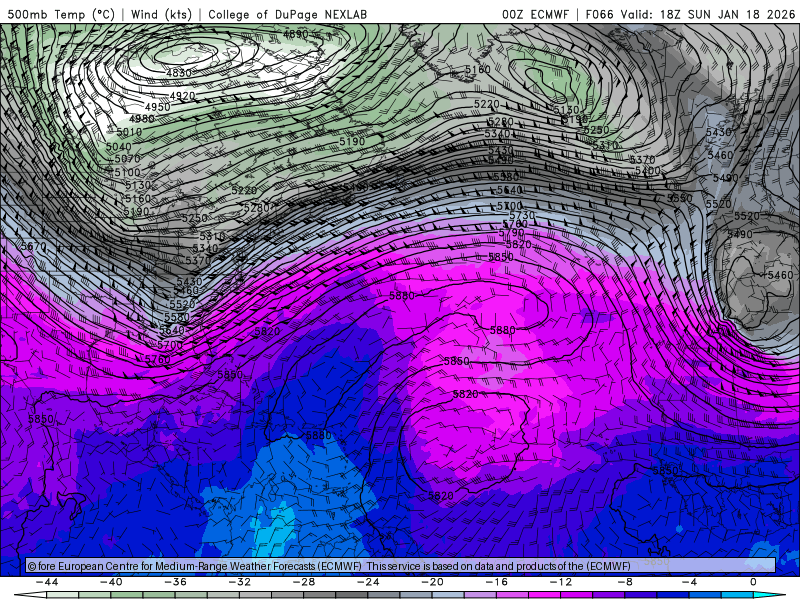Click the -44 colorbar tick label
The height and width of the screenshot is (600, 800).
click(x=47, y=582)
